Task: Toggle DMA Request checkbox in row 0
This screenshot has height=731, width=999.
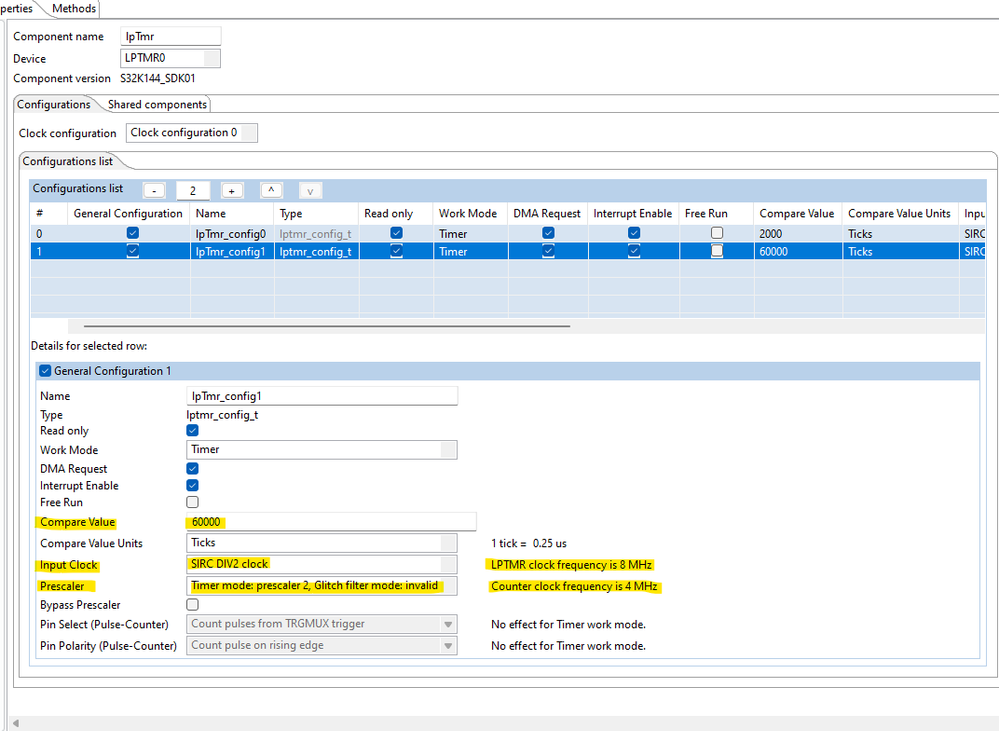Action: (x=548, y=233)
